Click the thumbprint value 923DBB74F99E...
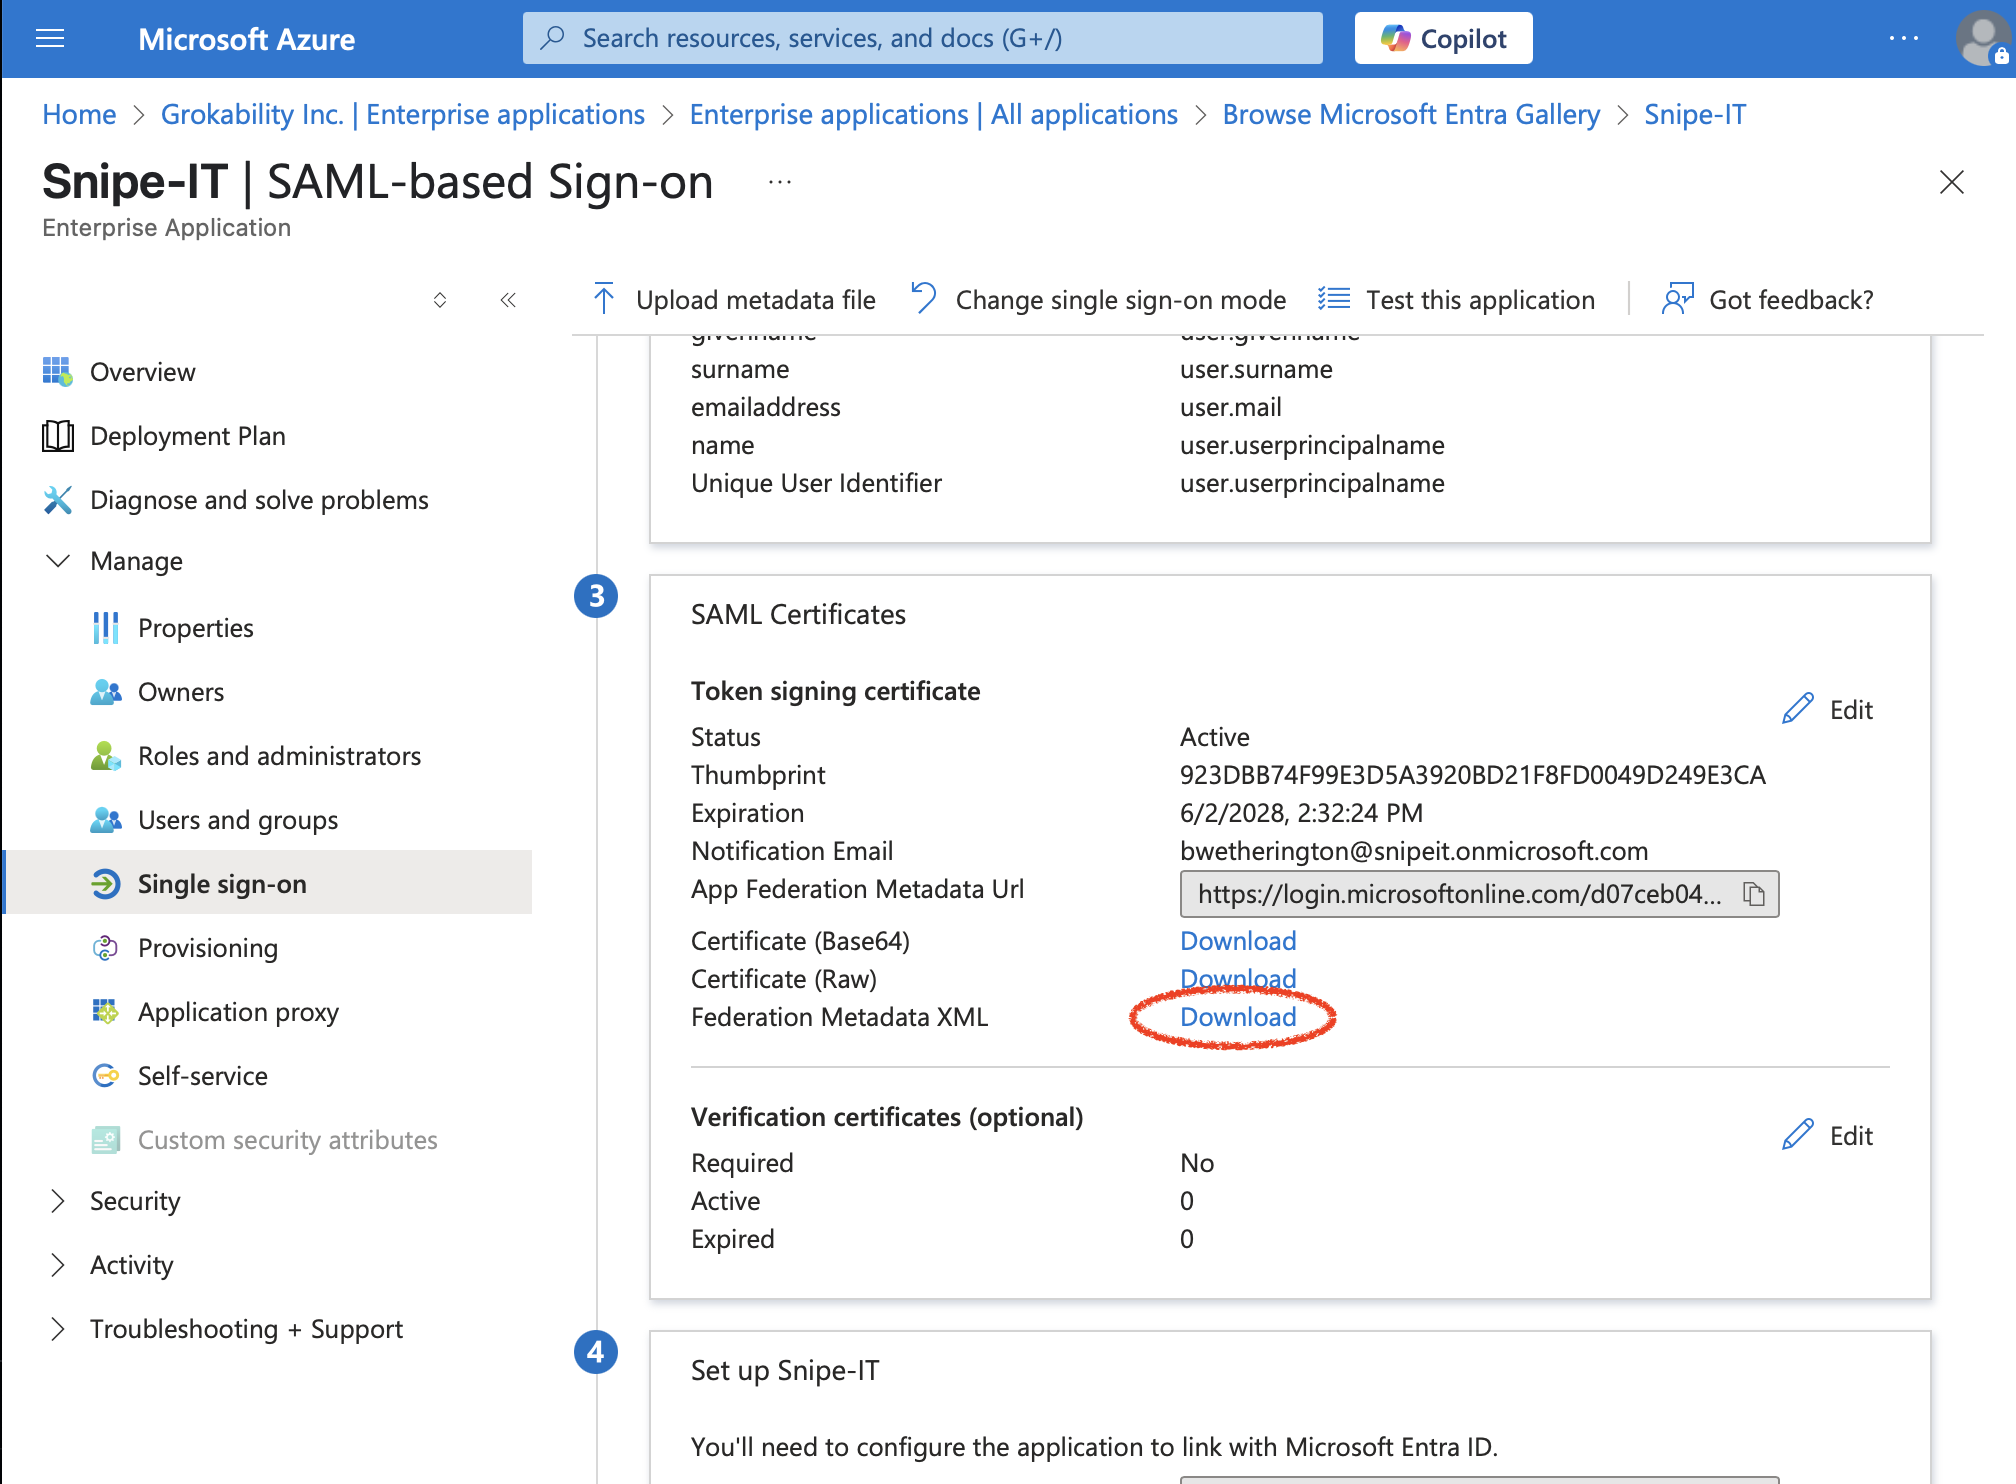Image resolution: width=2016 pixels, height=1484 pixels. point(1472,775)
